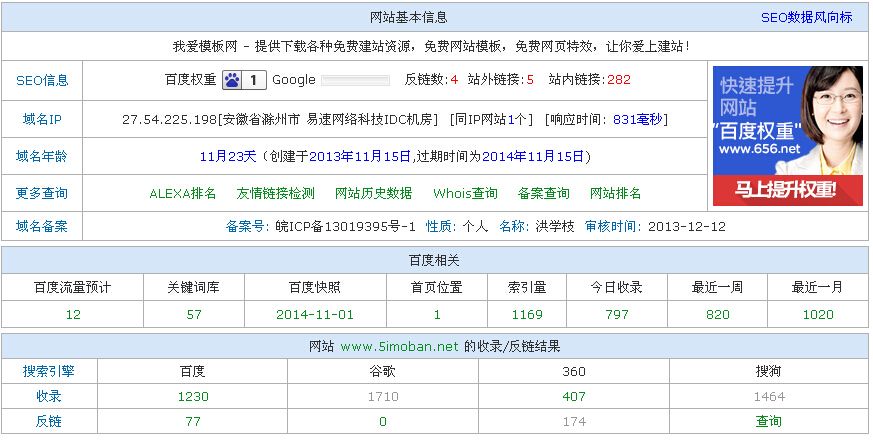Click the 域名年龄 row label

click(x=42, y=156)
